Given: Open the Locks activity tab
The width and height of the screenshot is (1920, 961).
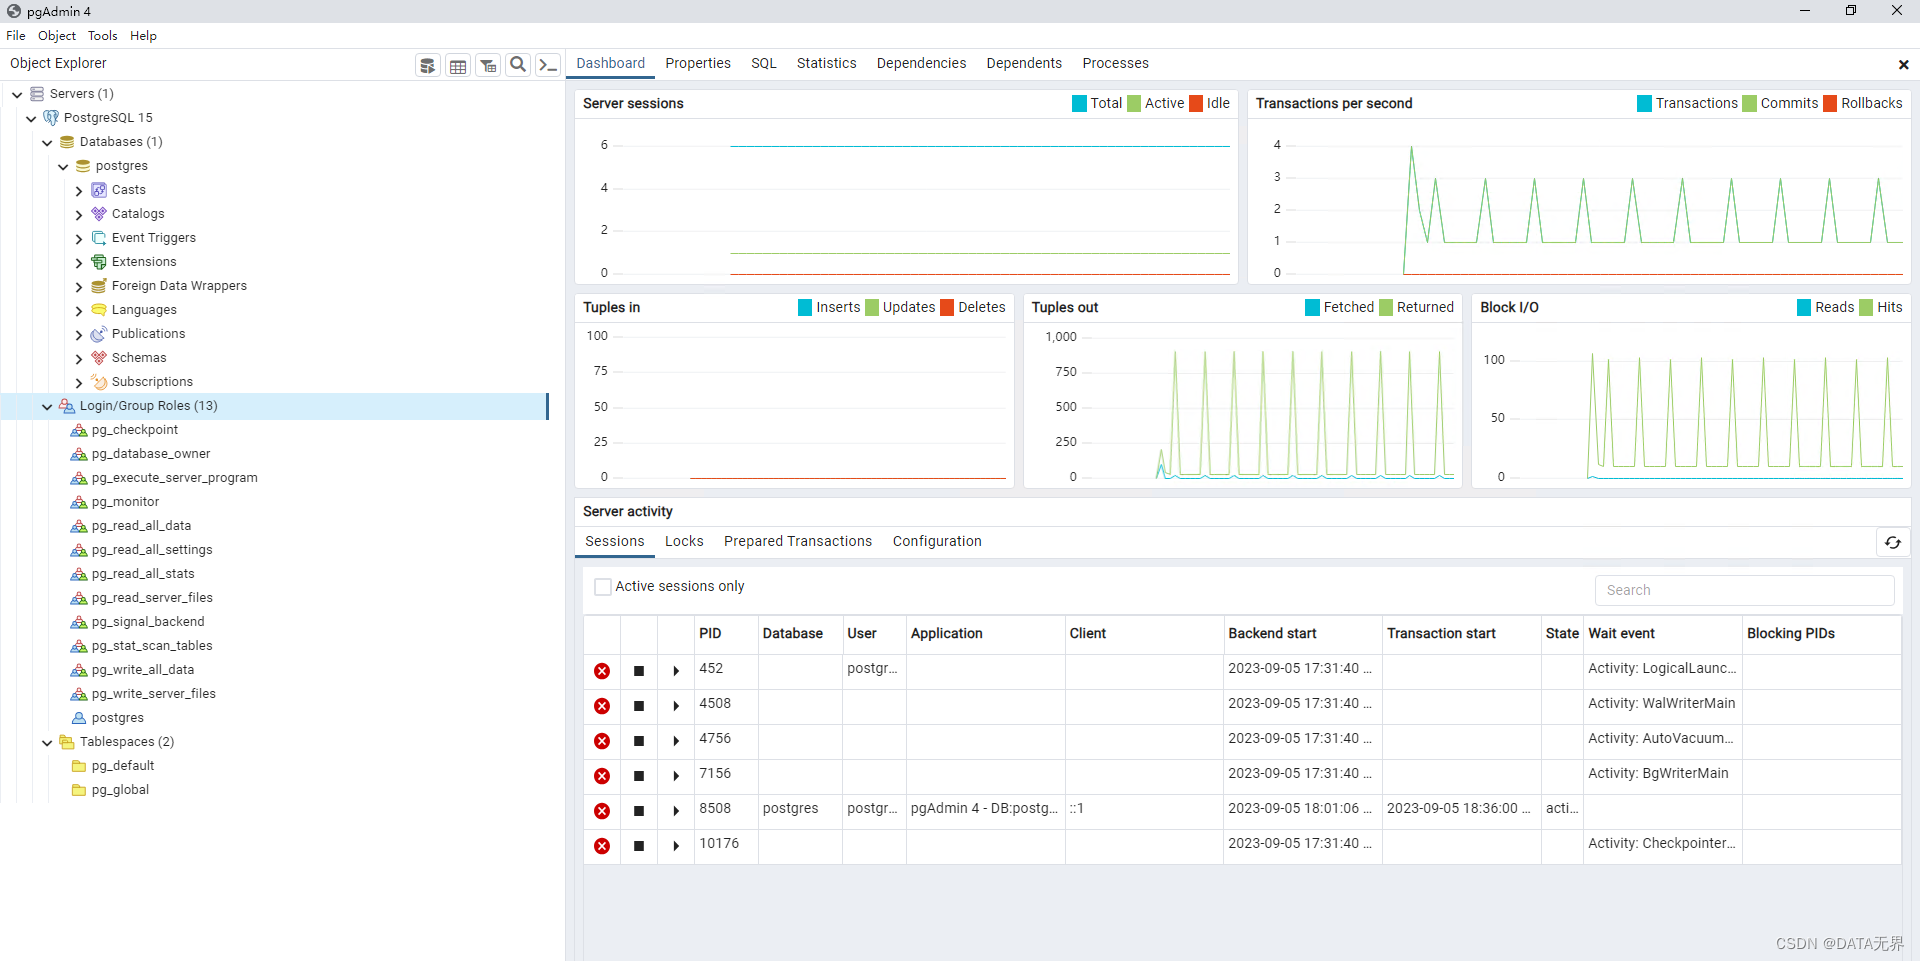Looking at the screenshot, I should (684, 541).
